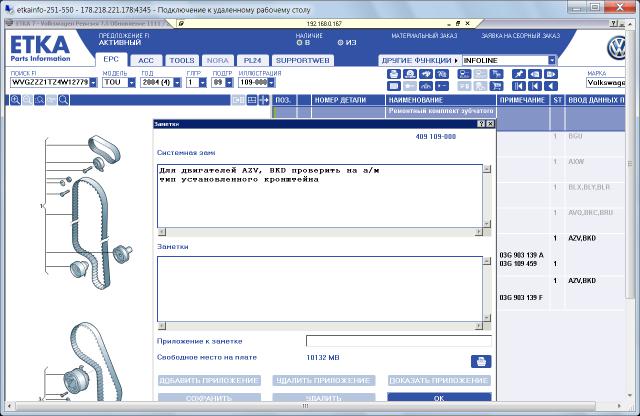Click the СОХРАНИТЬ button
This screenshot has height=416, width=640.
[x=209, y=398]
